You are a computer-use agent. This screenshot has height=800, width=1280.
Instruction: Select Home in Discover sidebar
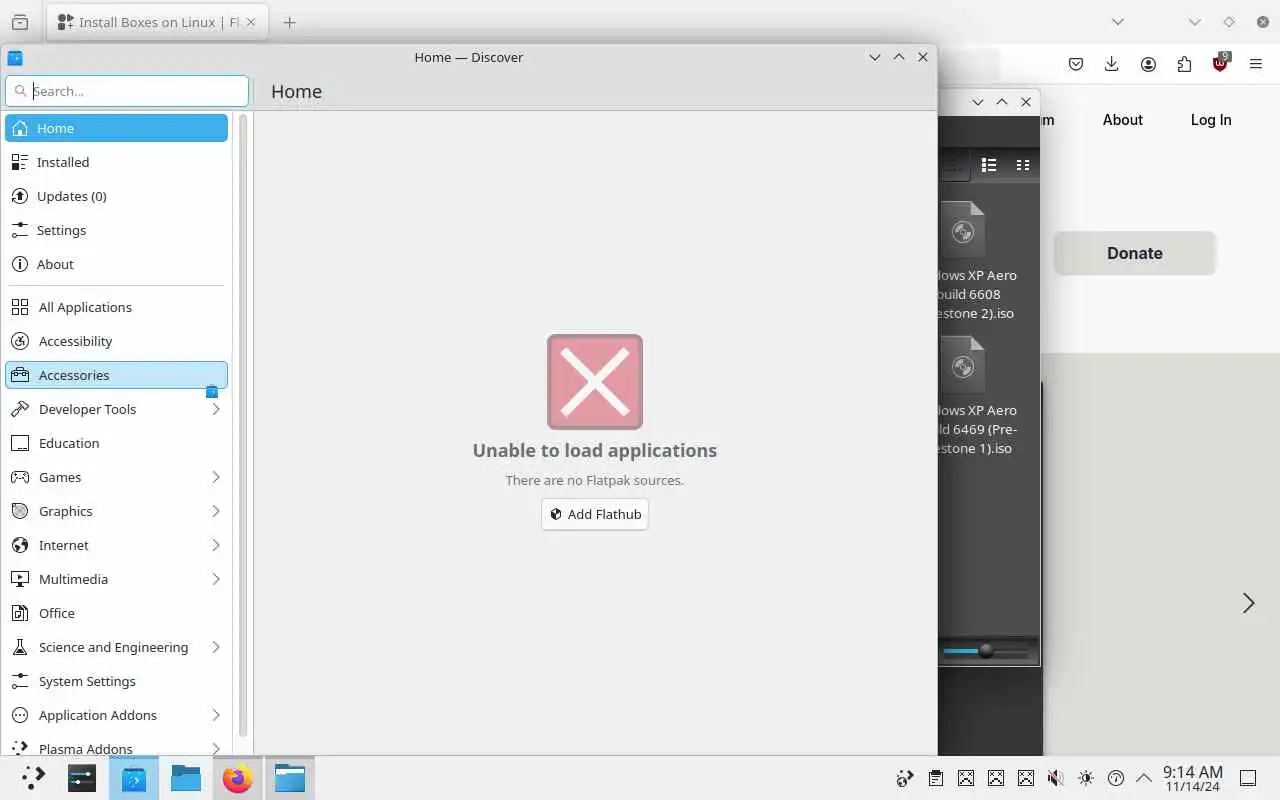point(116,128)
